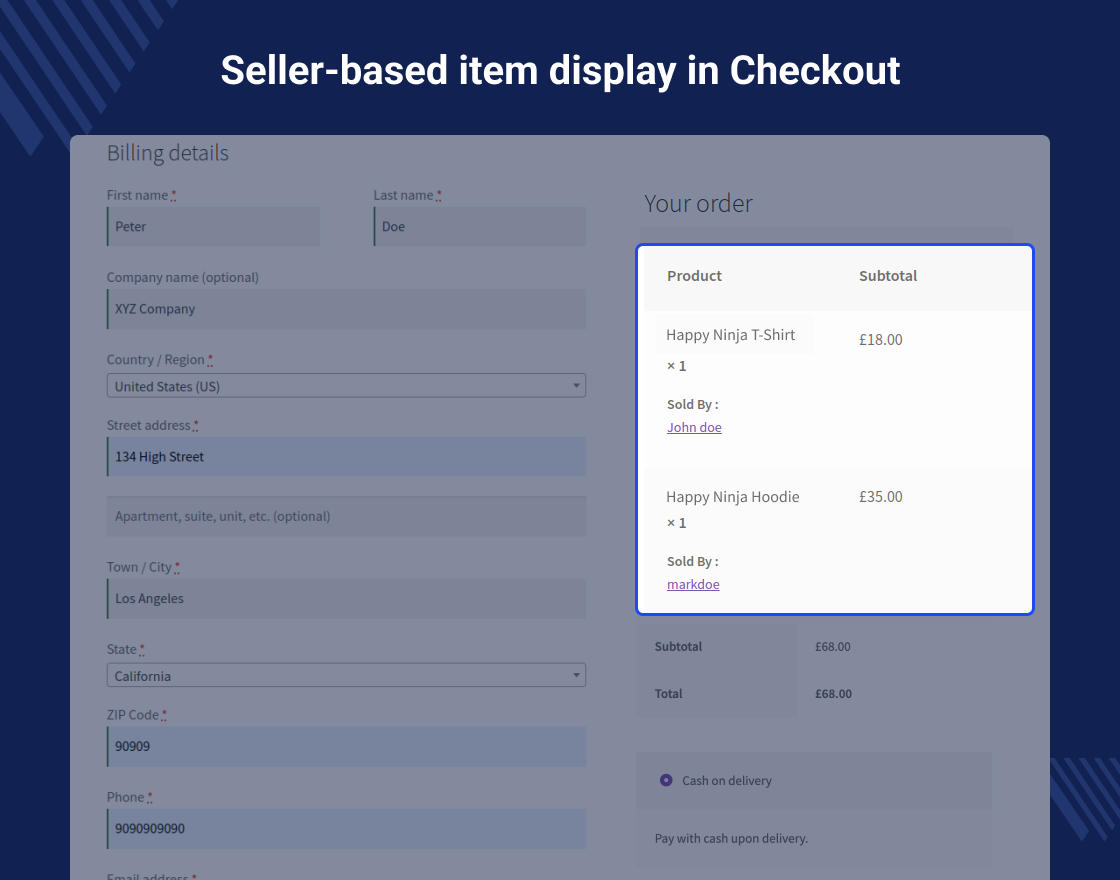Click the Phone field showing 9090909090
The width and height of the screenshot is (1120, 880).
(x=345, y=829)
